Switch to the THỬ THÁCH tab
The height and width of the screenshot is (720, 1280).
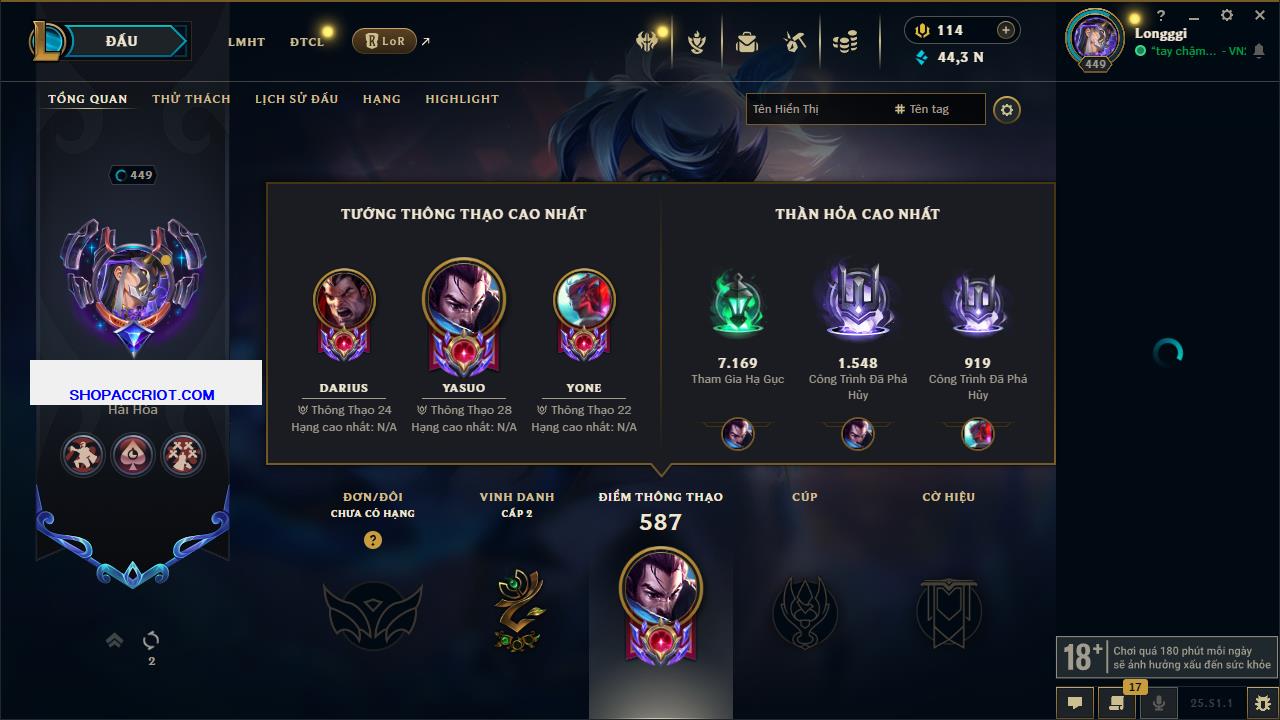(191, 99)
